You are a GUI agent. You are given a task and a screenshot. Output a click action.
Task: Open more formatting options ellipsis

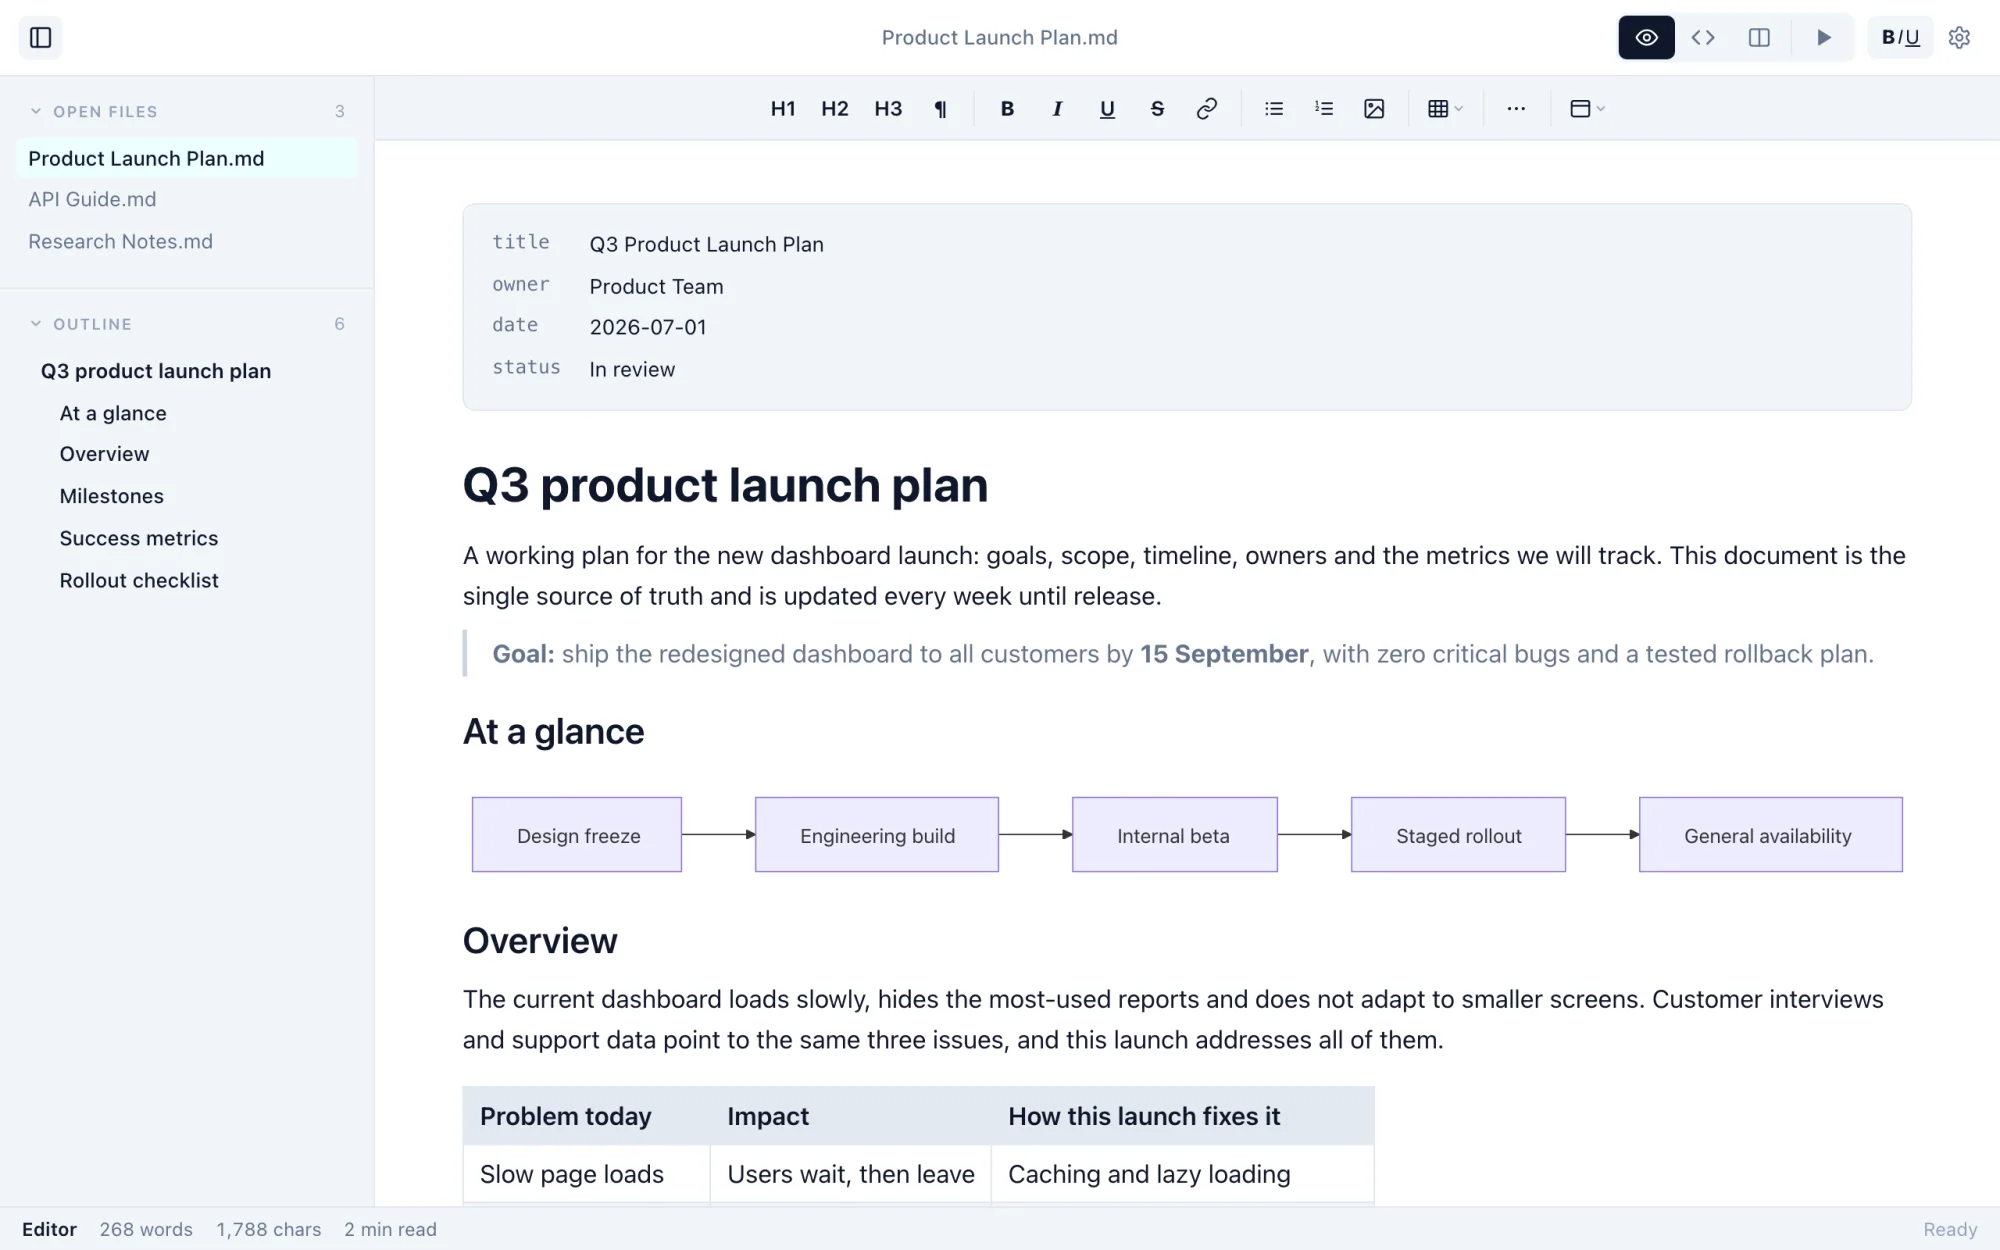pyautogui.click(x=1516, y=109)
